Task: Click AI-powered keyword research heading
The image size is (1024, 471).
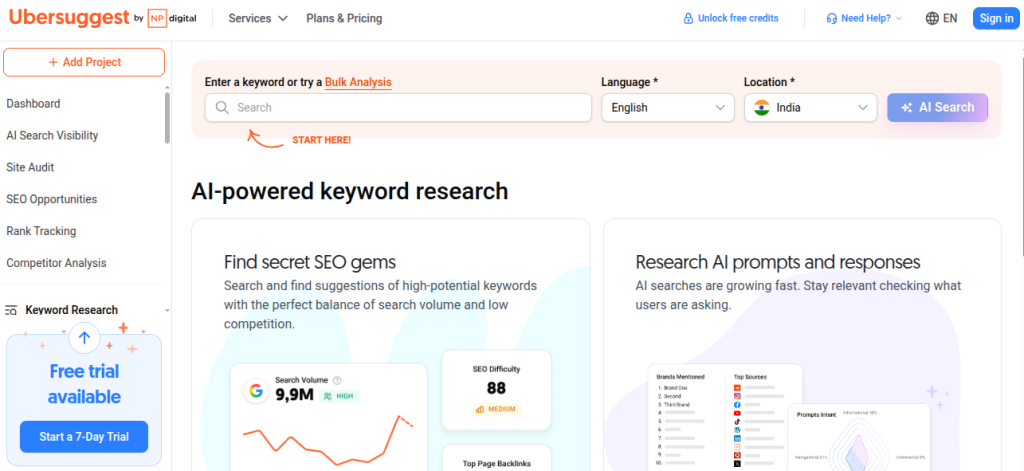Action: click(x=349, y=191)
